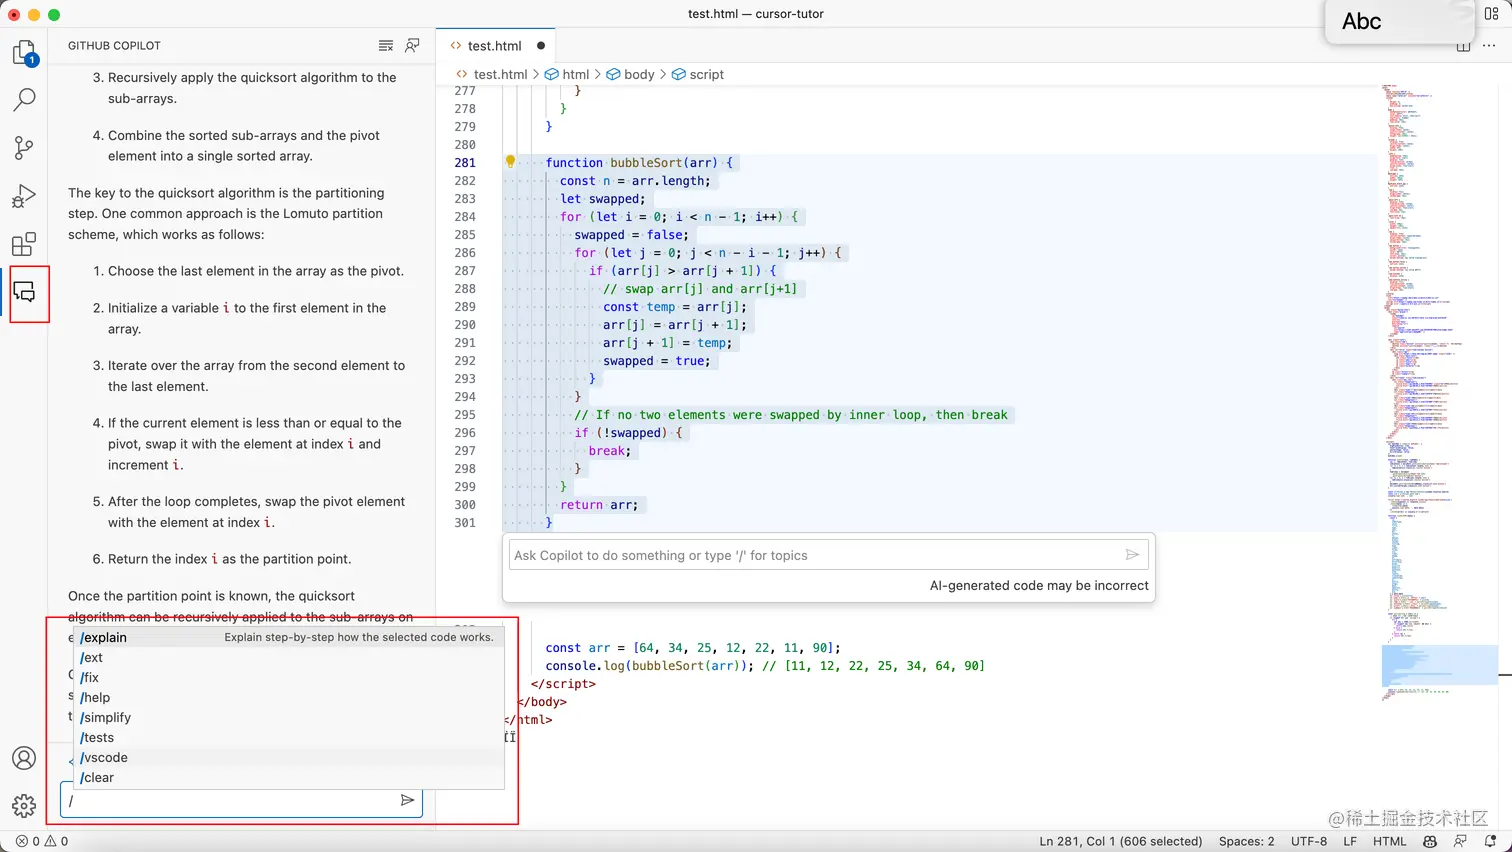Open the editor More Actions ellipsis
The image size is (1512, 852).
[x=1489, y=46]
